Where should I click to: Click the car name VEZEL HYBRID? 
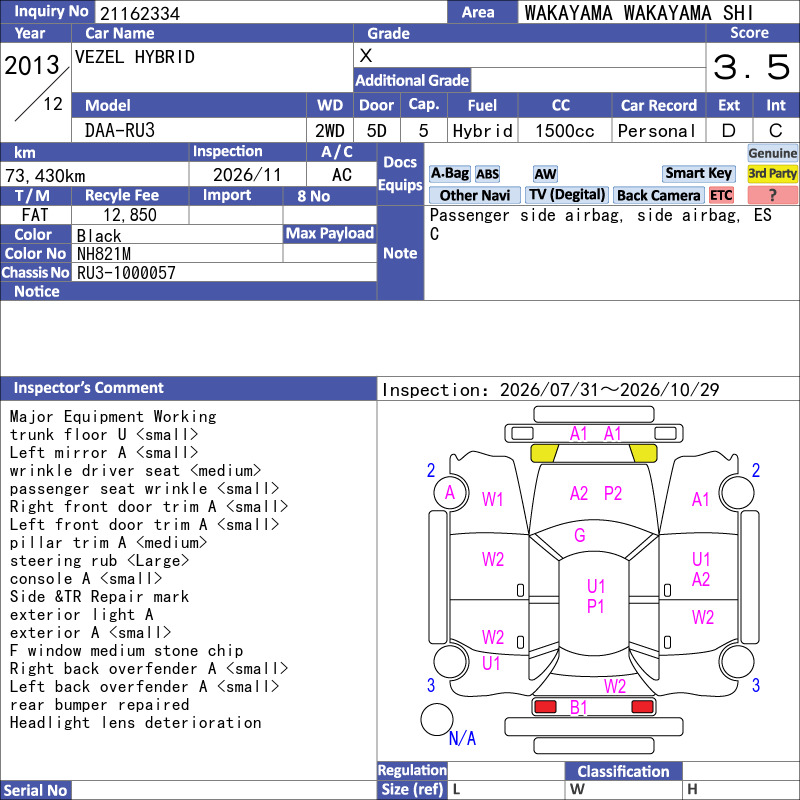(x=135, y=57)
